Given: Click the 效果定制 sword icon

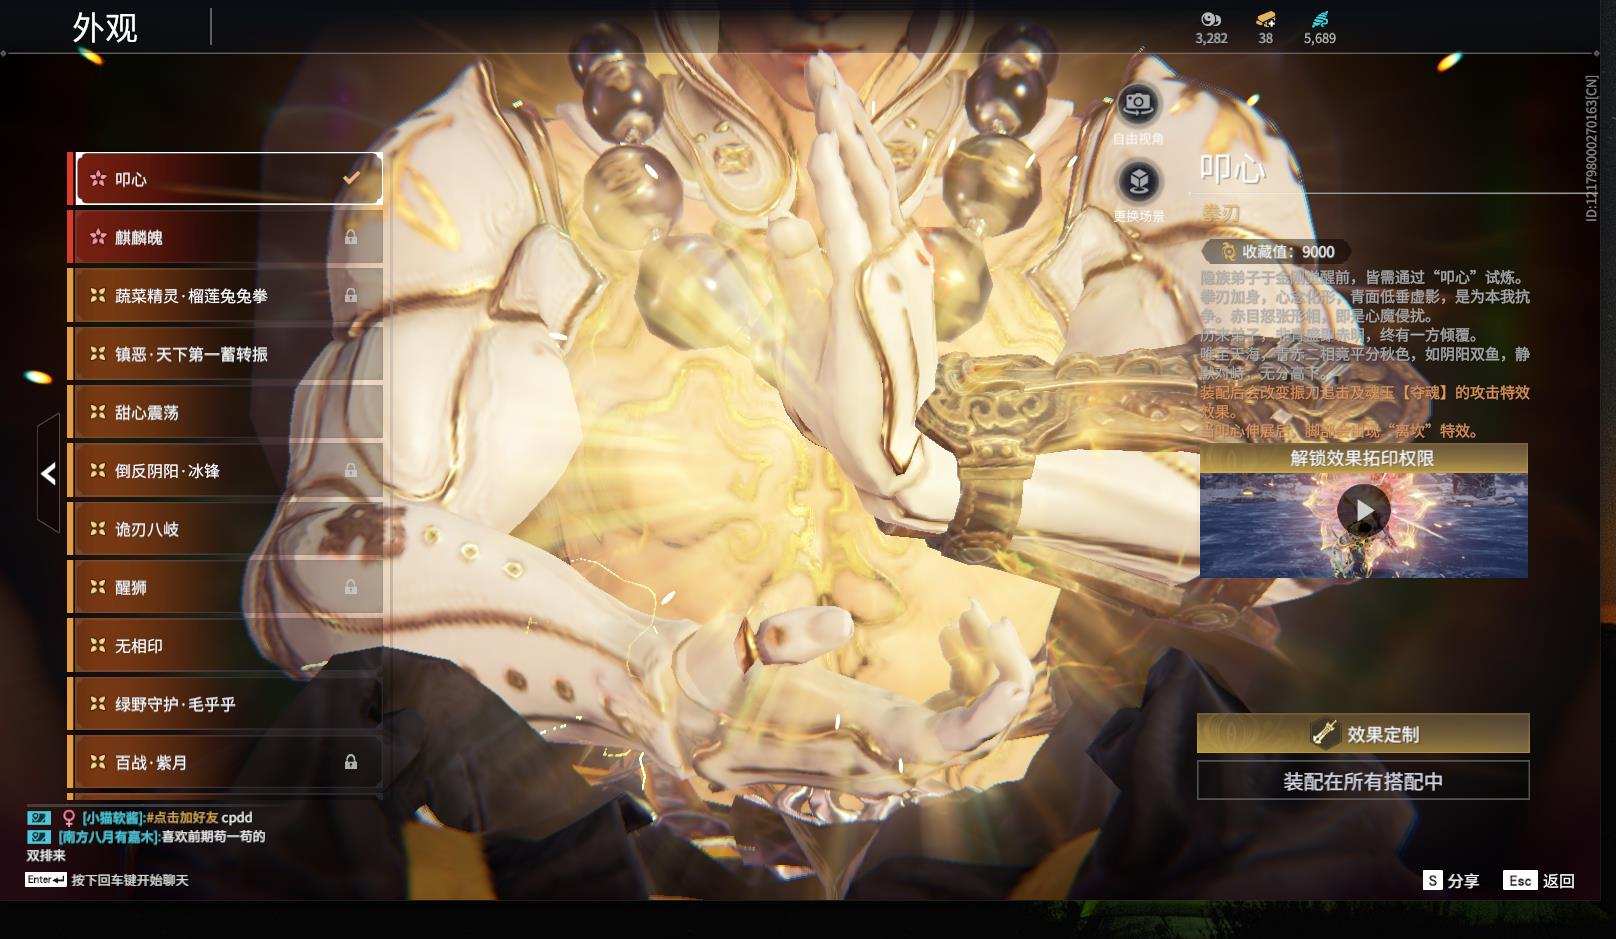Looking at the screenshot, I should [1325, 734].
